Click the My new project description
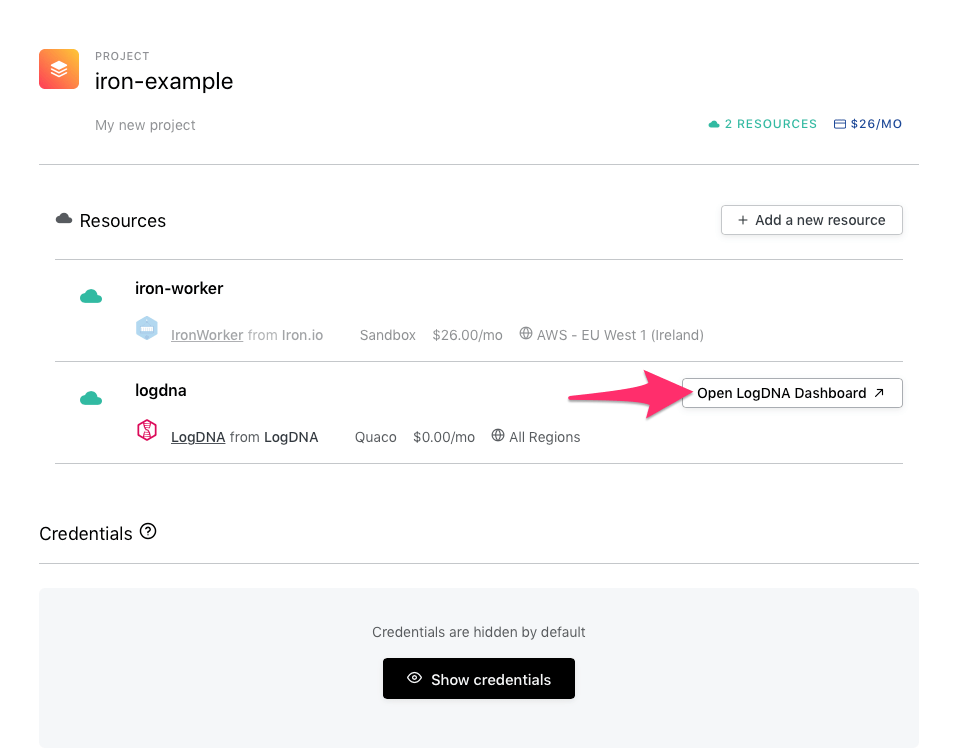Viewport: 959px width, 753px height. click(x=145, y=125)
